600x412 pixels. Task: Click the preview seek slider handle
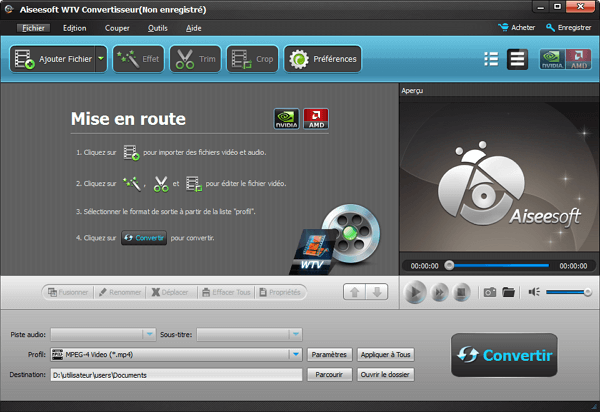[x=449, y=265]
